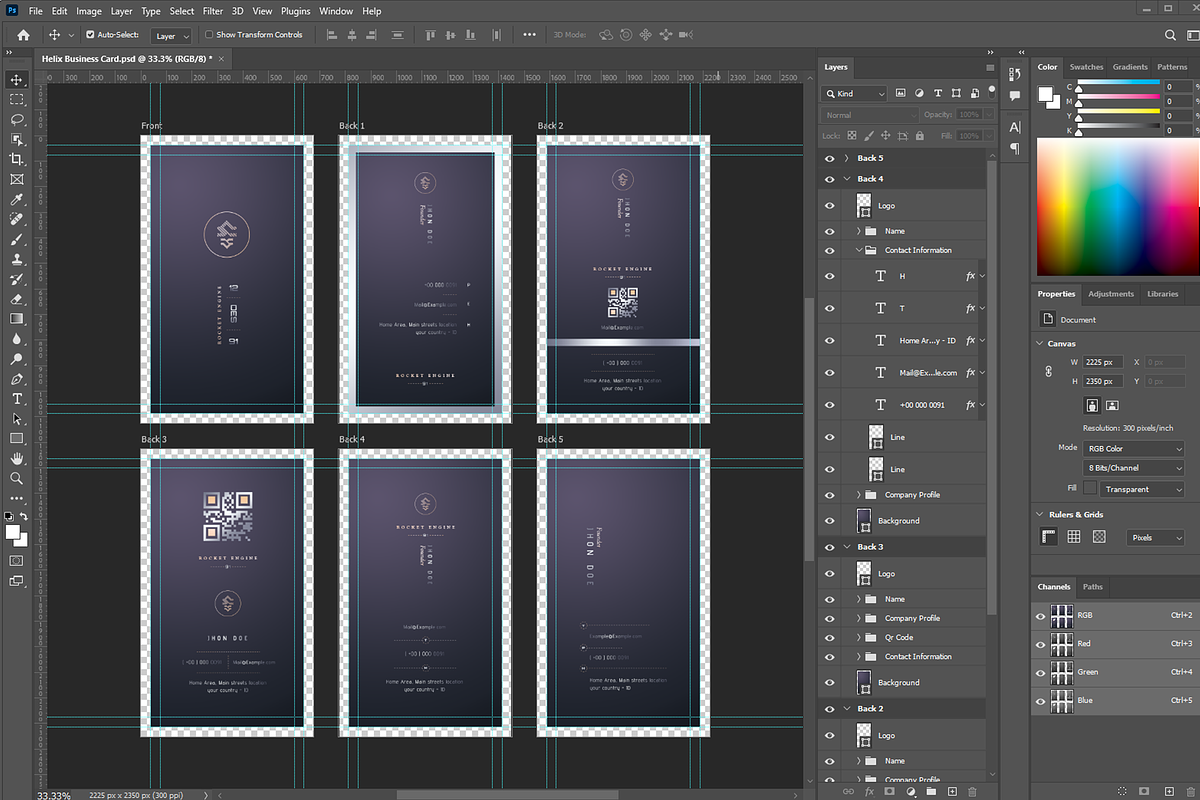This screenshot has height=800, width=1200.
Task: Expand the Back 5 layer group
Action: [x=846, y=158]
